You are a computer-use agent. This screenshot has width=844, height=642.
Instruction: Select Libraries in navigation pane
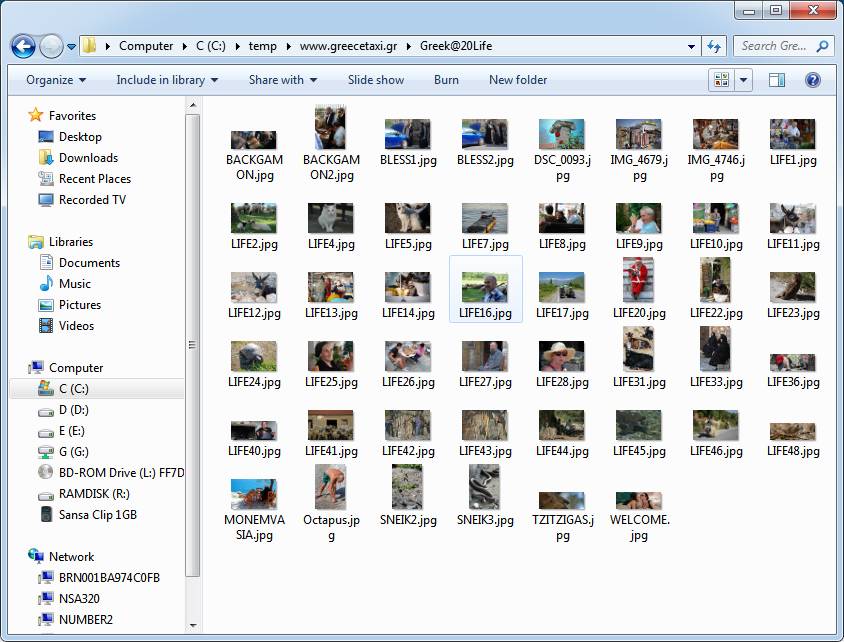click(71, 242)
